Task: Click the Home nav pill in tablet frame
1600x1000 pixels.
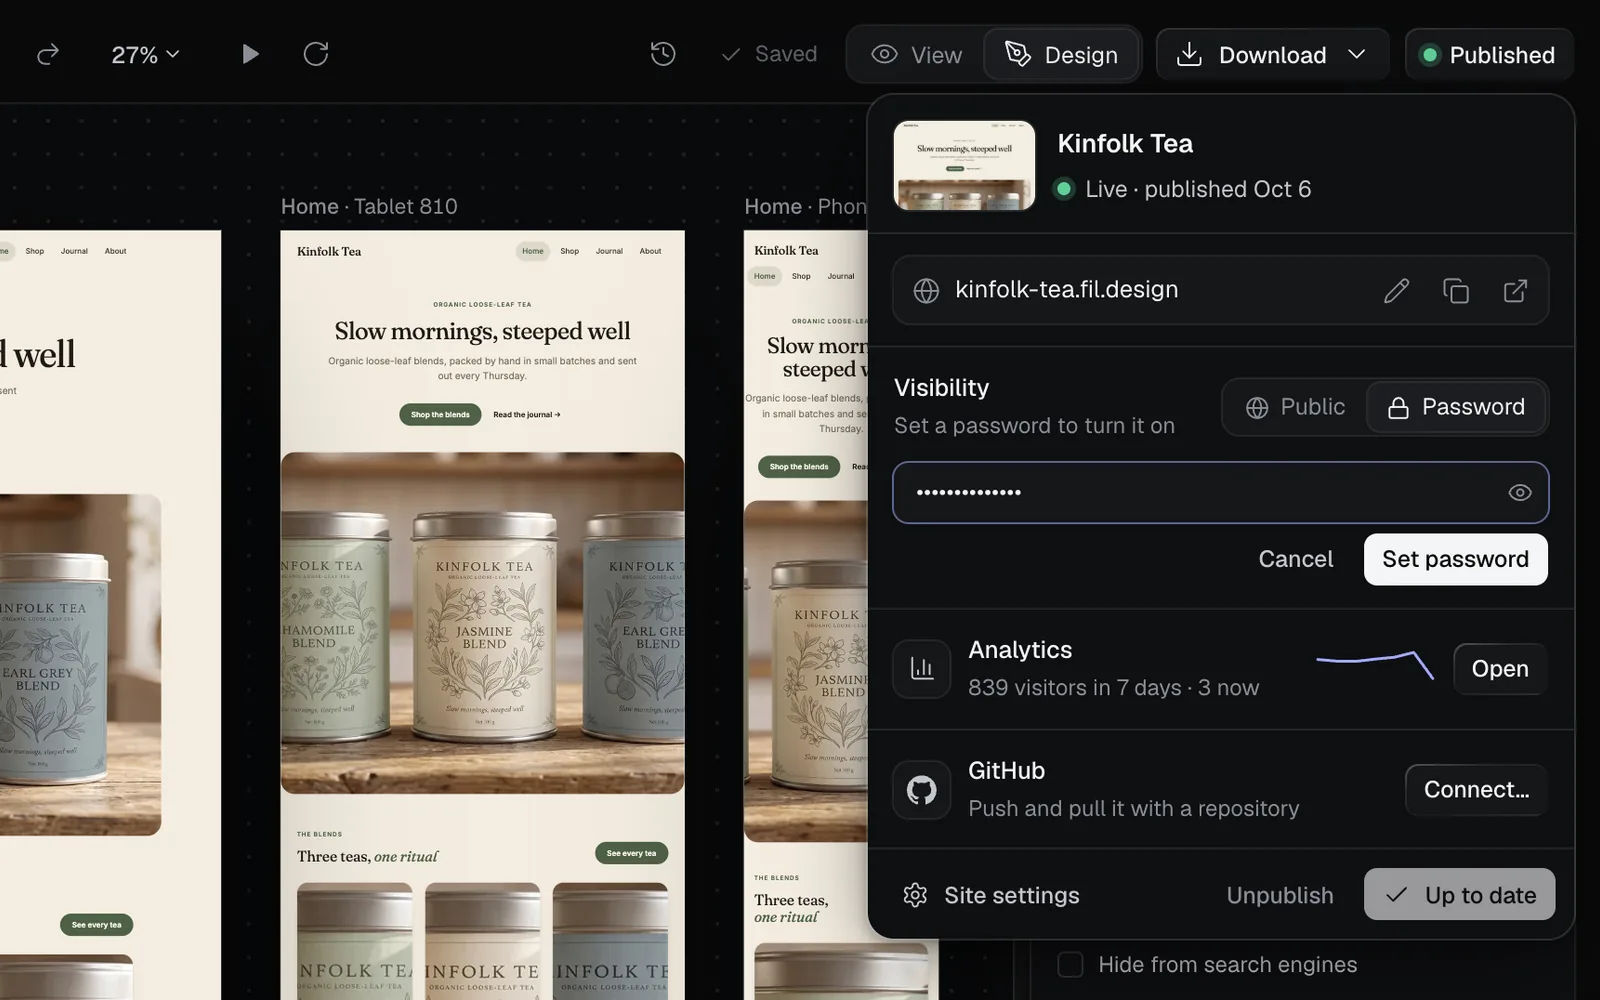Action: pyautogui.click(x=533, y=251)
